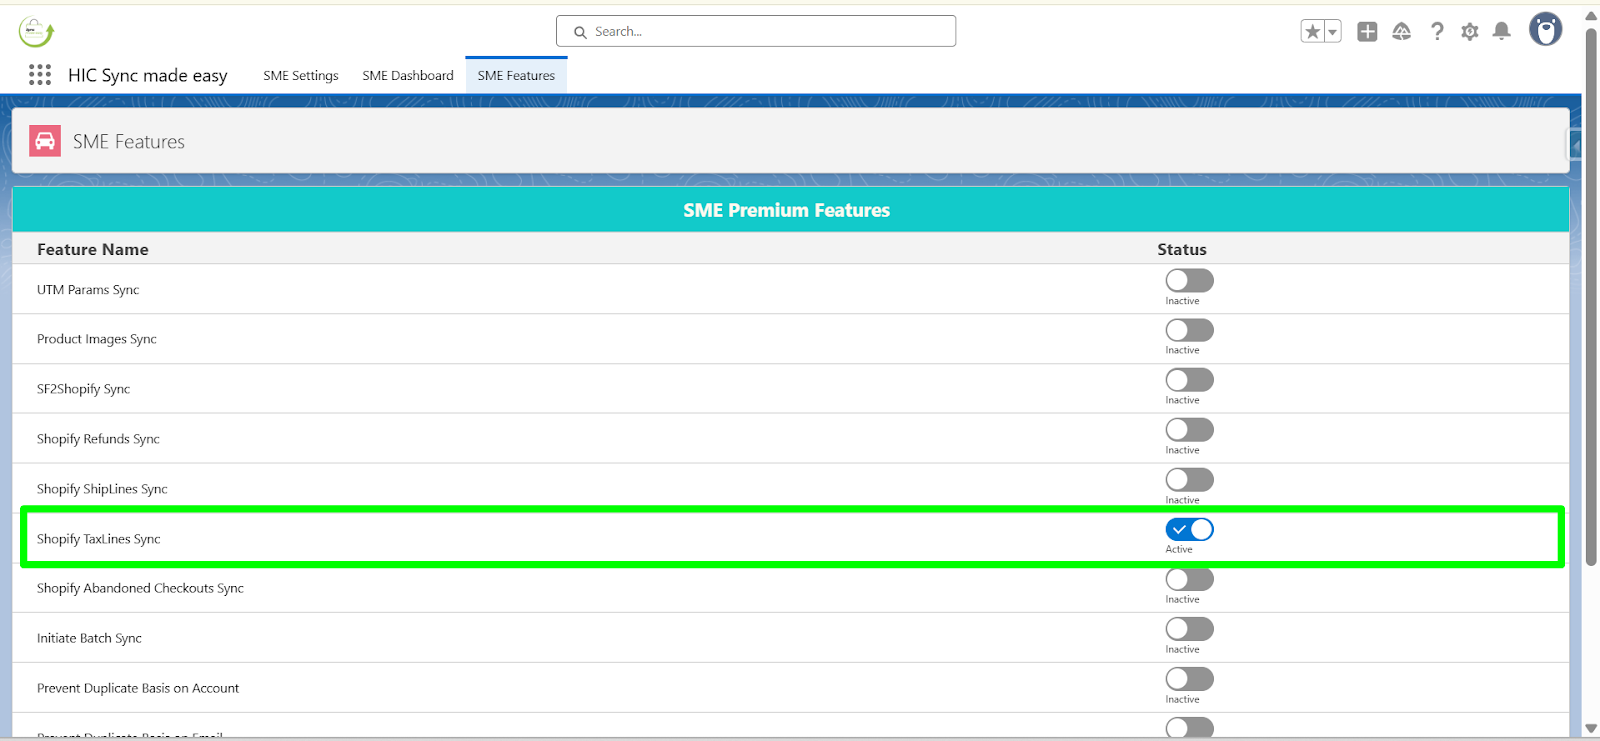Select the "UTM Params Sync" feature name

[88, 290]
